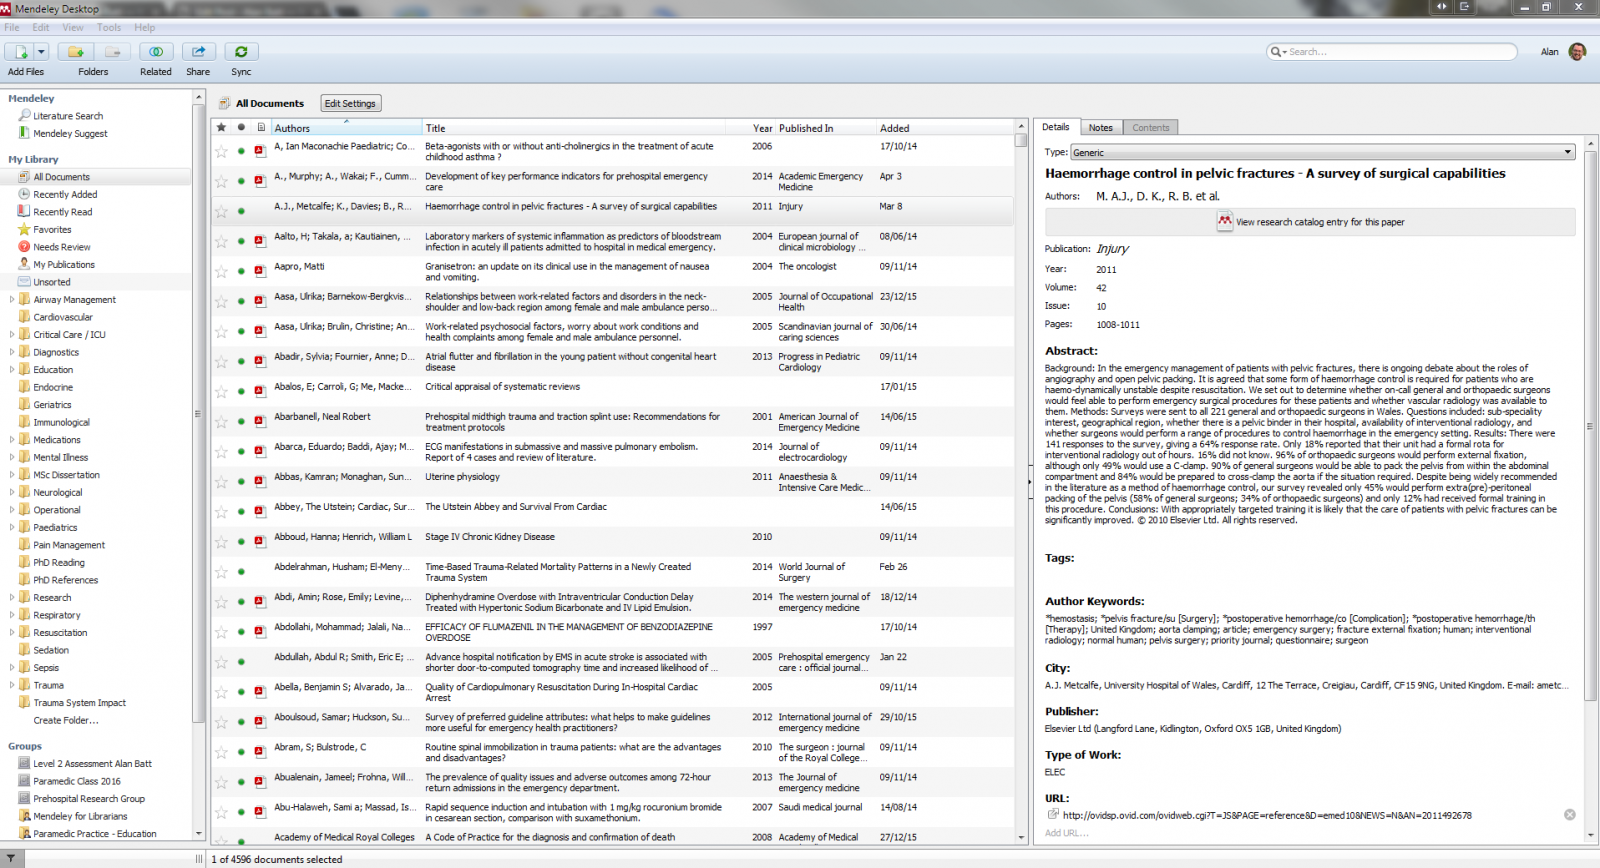Screen dimensions: 1600x868
Task: Expand the Critical Care / ICU folder
Action: pyautogui.click(x=12, y=334)
